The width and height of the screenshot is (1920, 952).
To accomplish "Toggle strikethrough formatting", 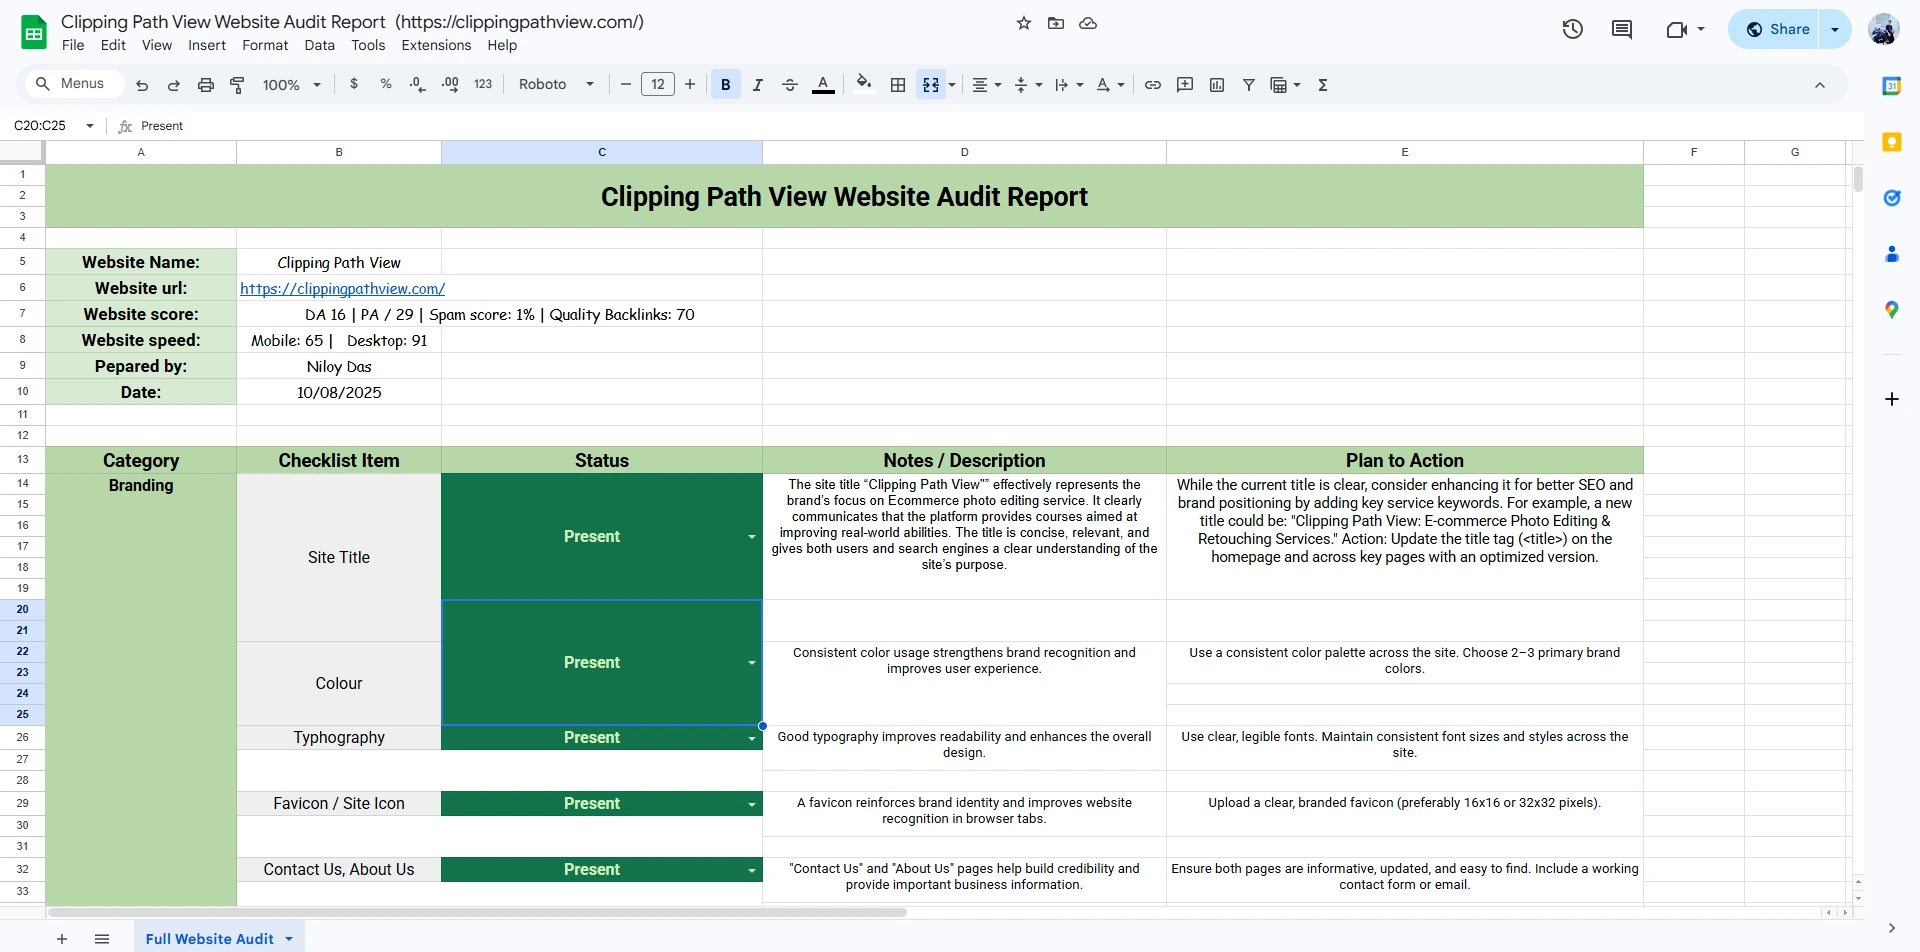I will click(x=789, y=85).
